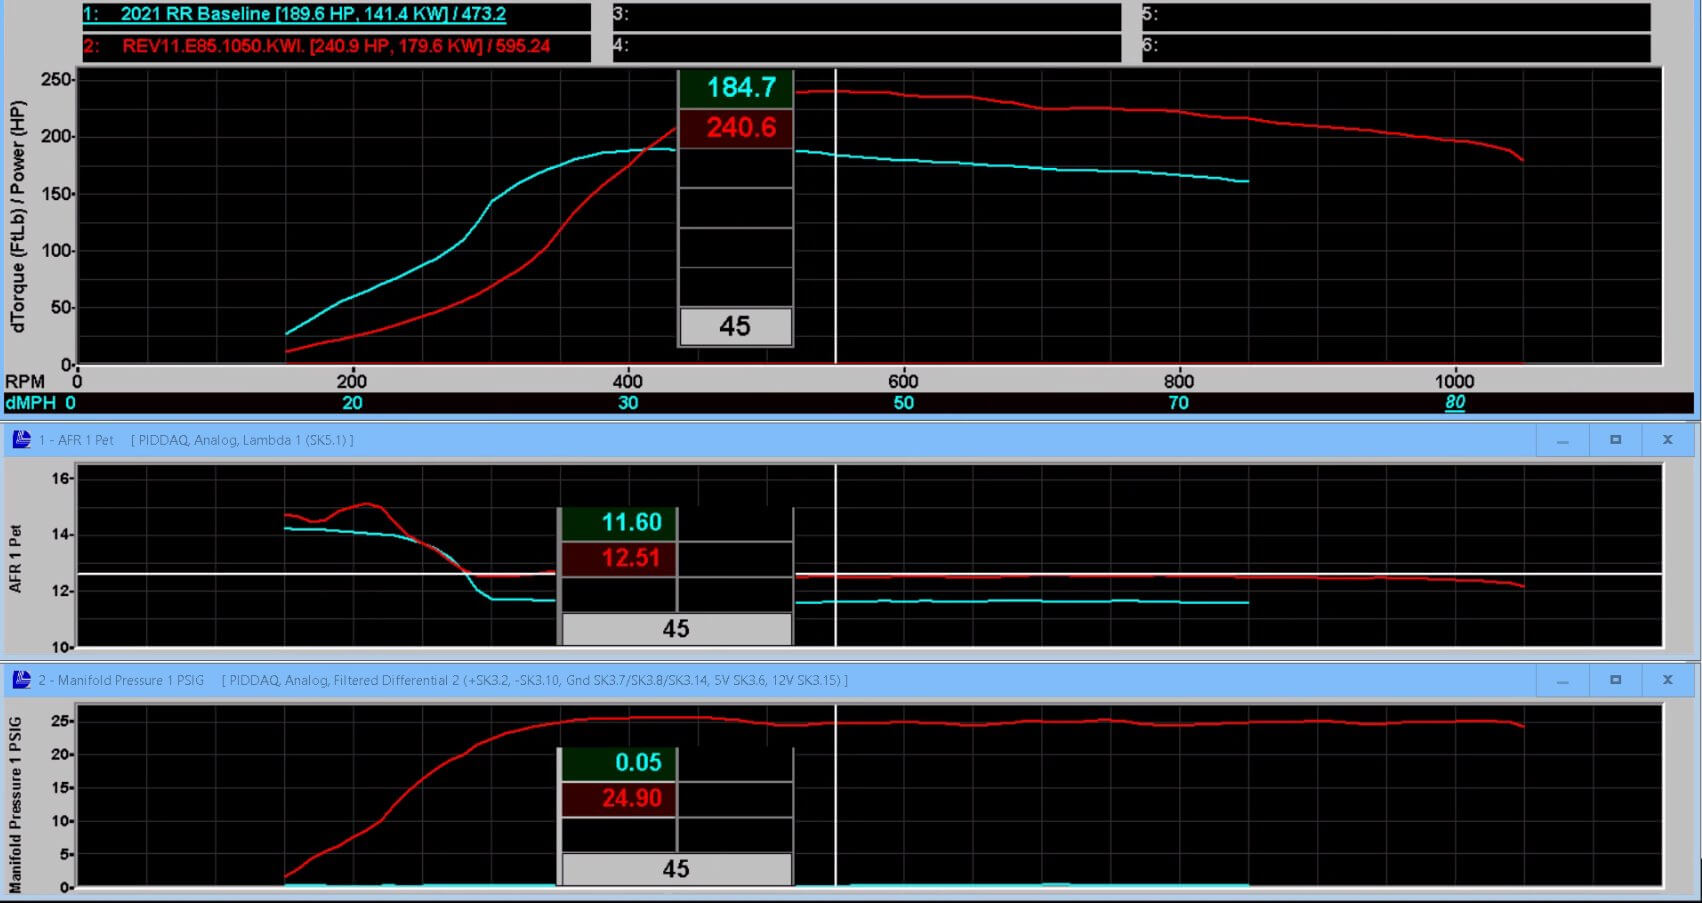
Task: Close the Manifold Pressure 1 PSIG panel
Action: coord(1667,680)
